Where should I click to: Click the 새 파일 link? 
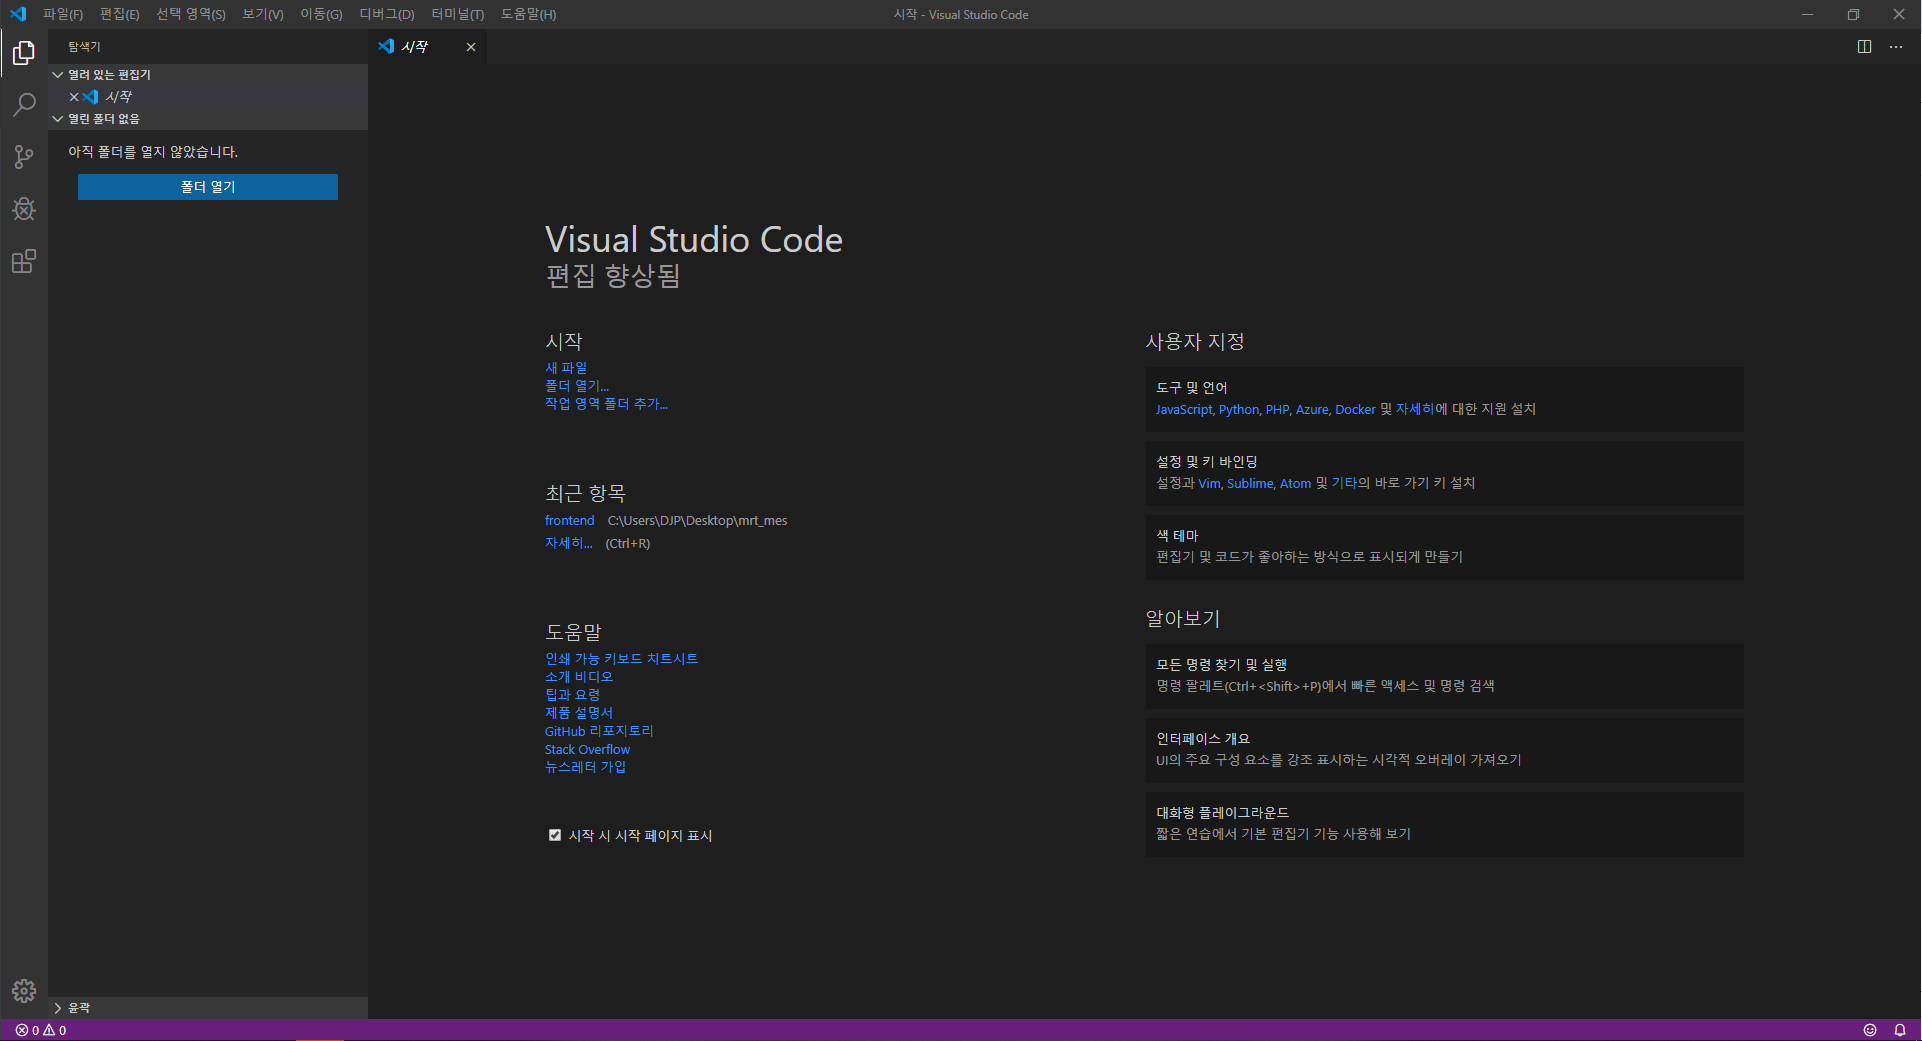(566, 368)
